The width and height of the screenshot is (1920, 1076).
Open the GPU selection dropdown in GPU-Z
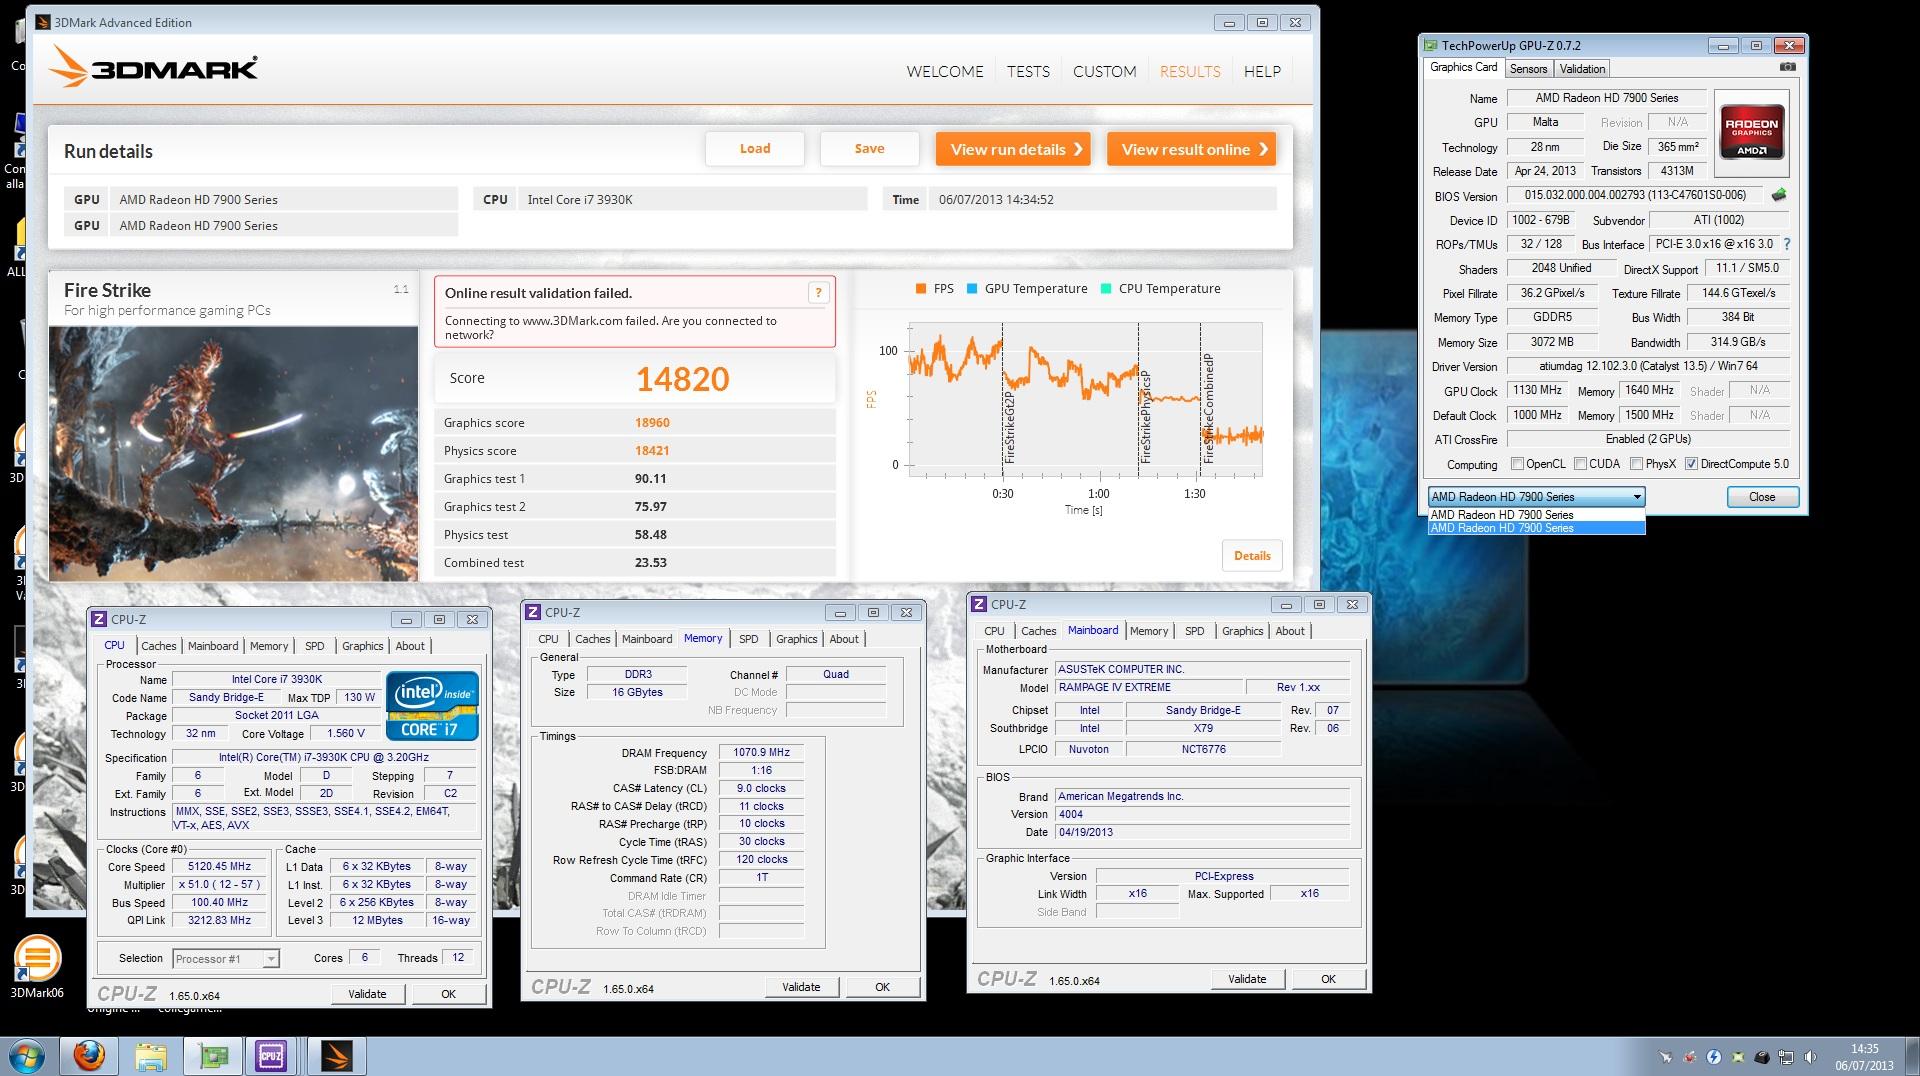point(1536,496)
